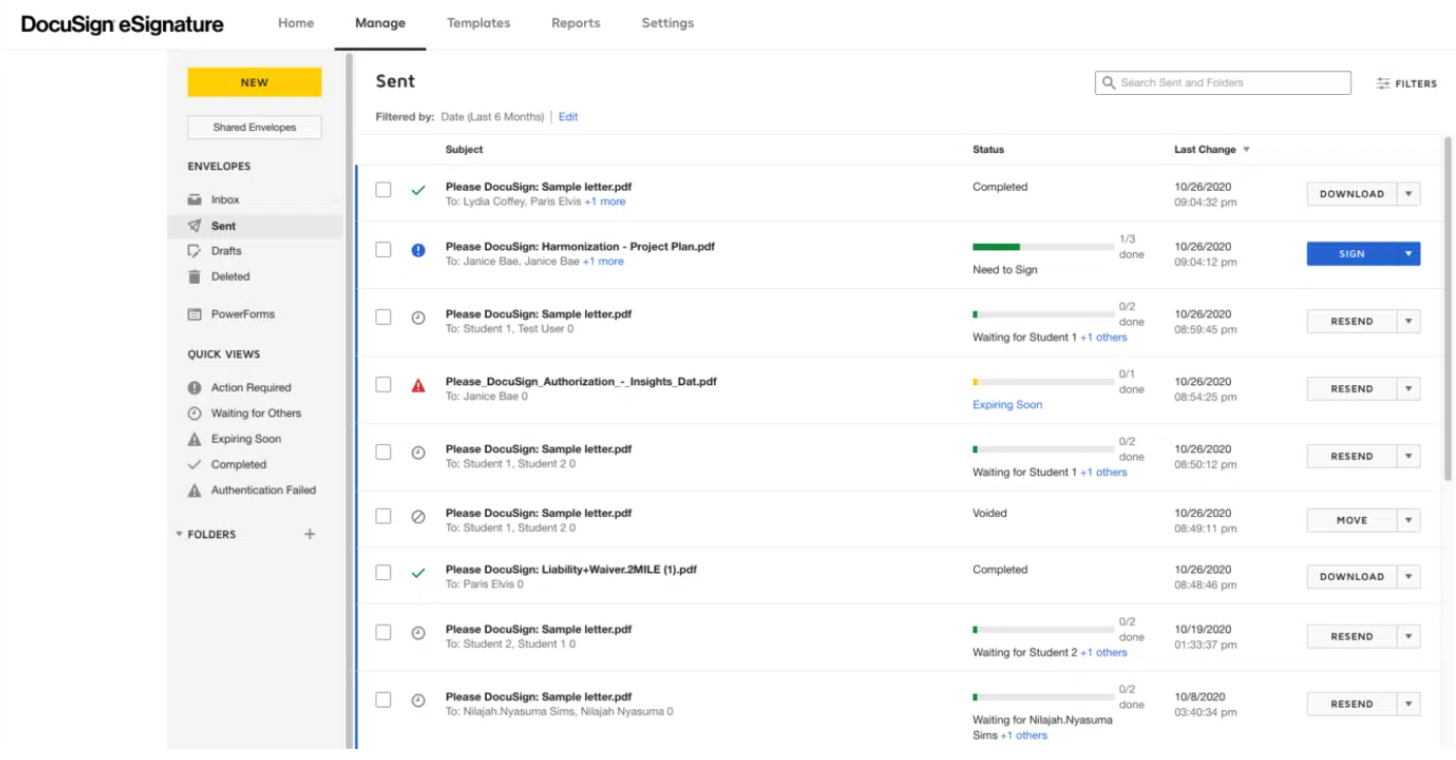The height and width of the screenshot is (760, 1456).
Task: Open dropdown arrow next to blue Sign button
Action: tap(1408, 254)
